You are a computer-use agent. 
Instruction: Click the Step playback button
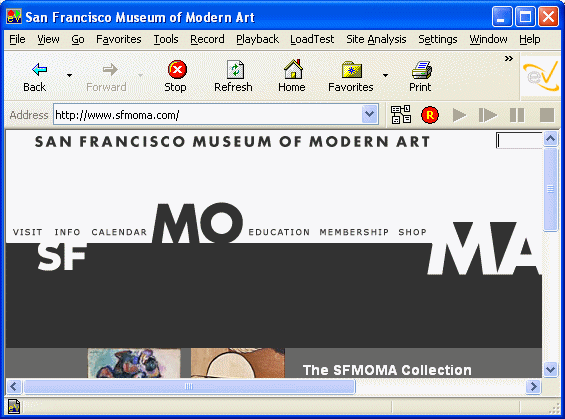(488, 115)
